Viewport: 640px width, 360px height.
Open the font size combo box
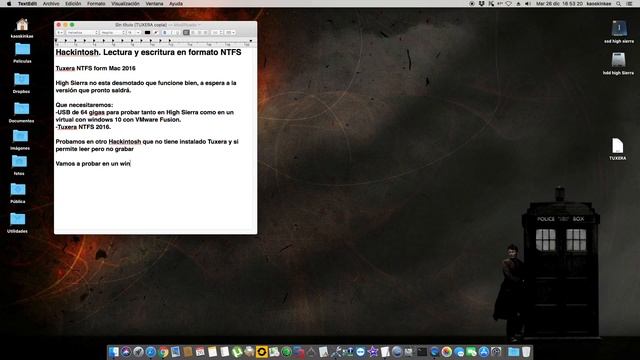click(x=133, y=33)
